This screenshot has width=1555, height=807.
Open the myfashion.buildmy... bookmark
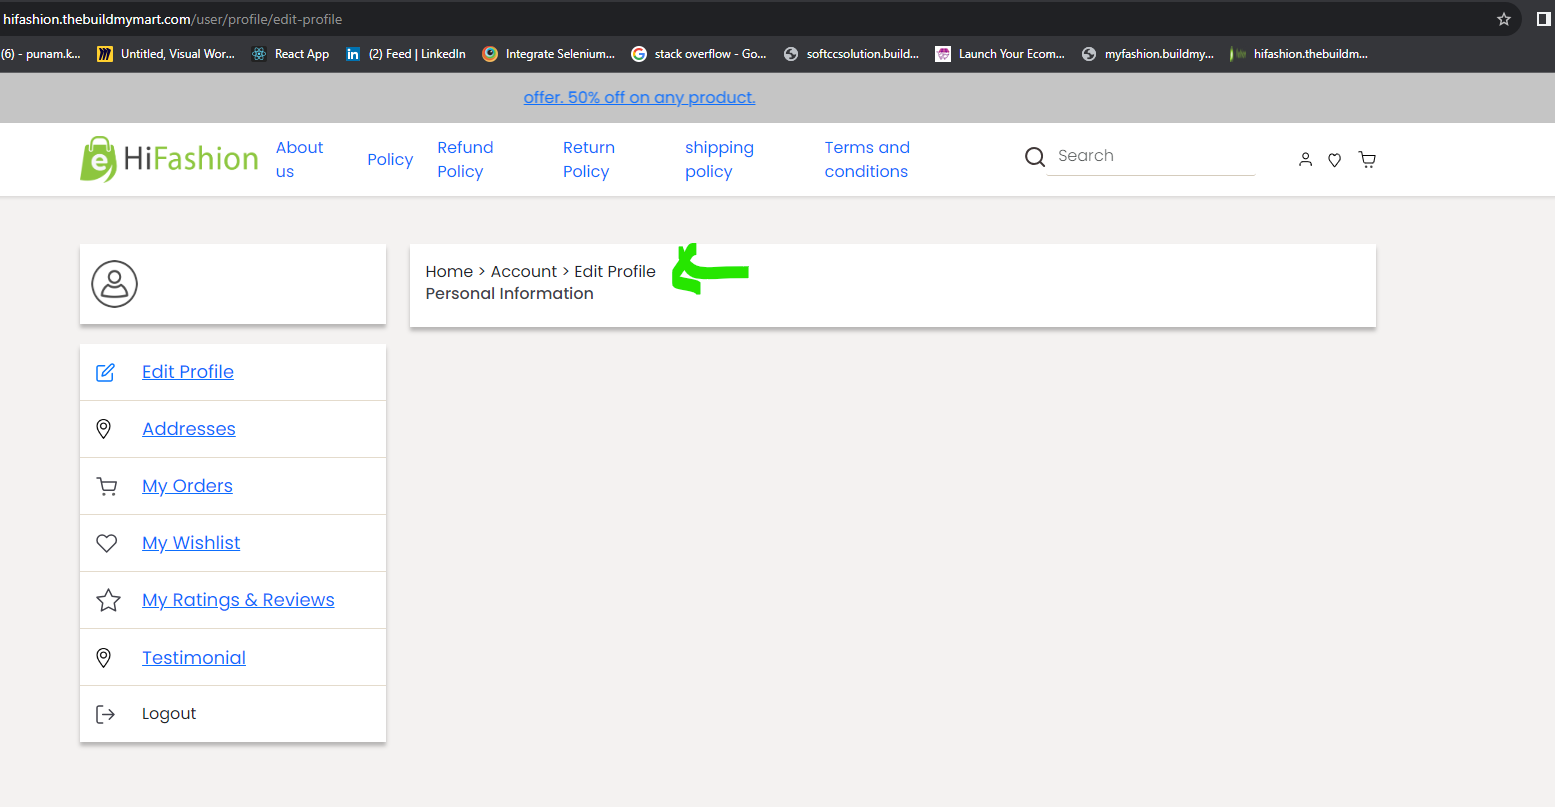1148,54
